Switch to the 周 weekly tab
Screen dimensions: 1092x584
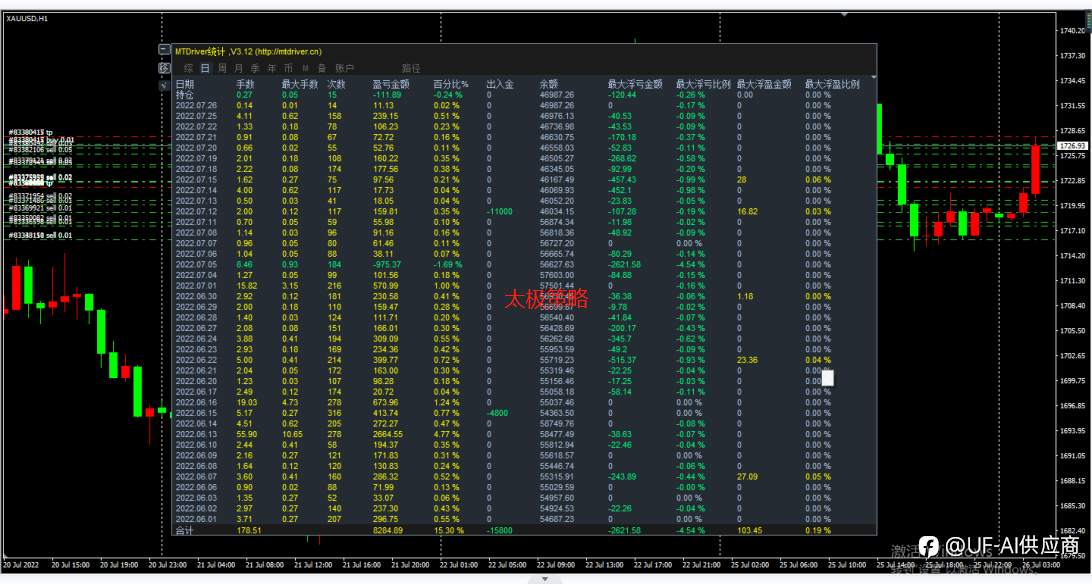coord(221,68)
